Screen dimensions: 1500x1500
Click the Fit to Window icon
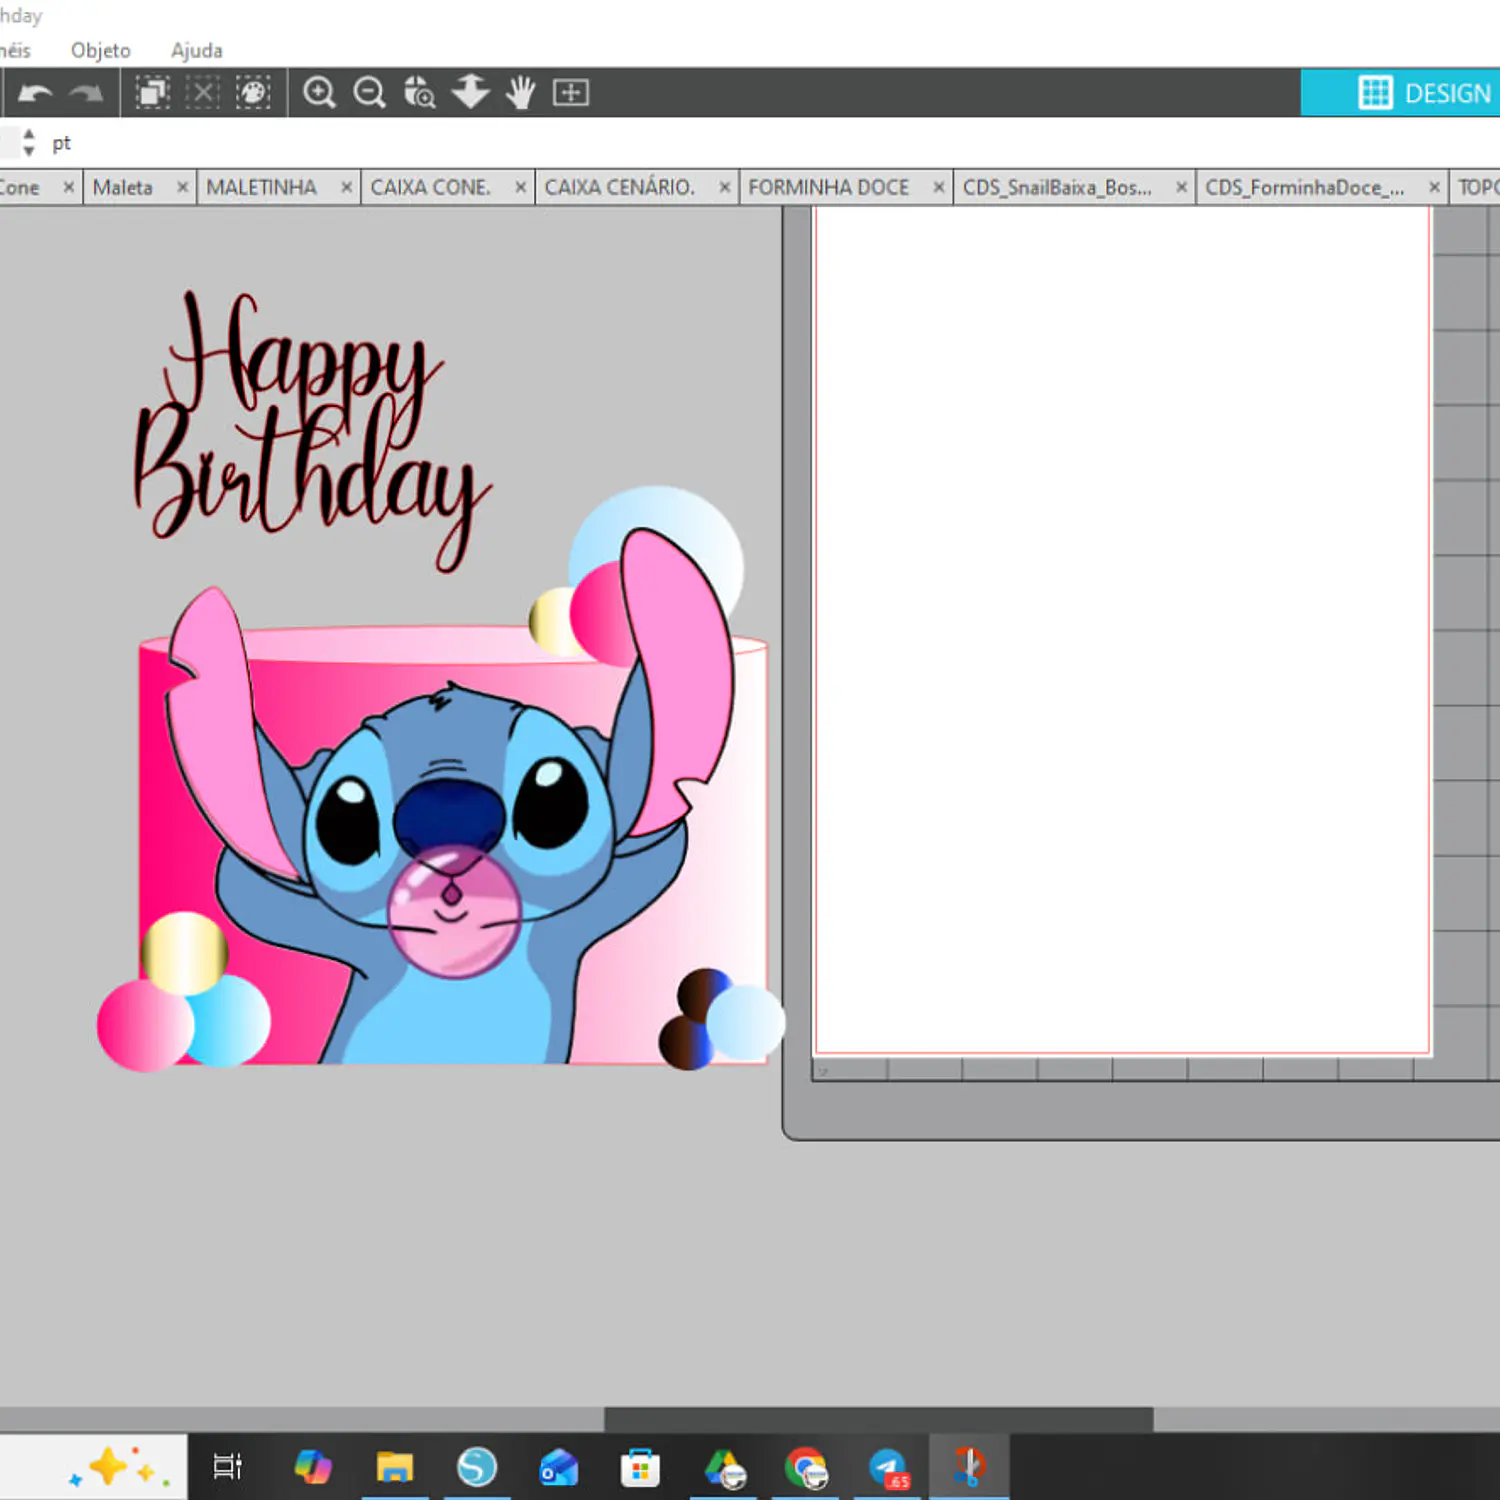coord(571,93)
